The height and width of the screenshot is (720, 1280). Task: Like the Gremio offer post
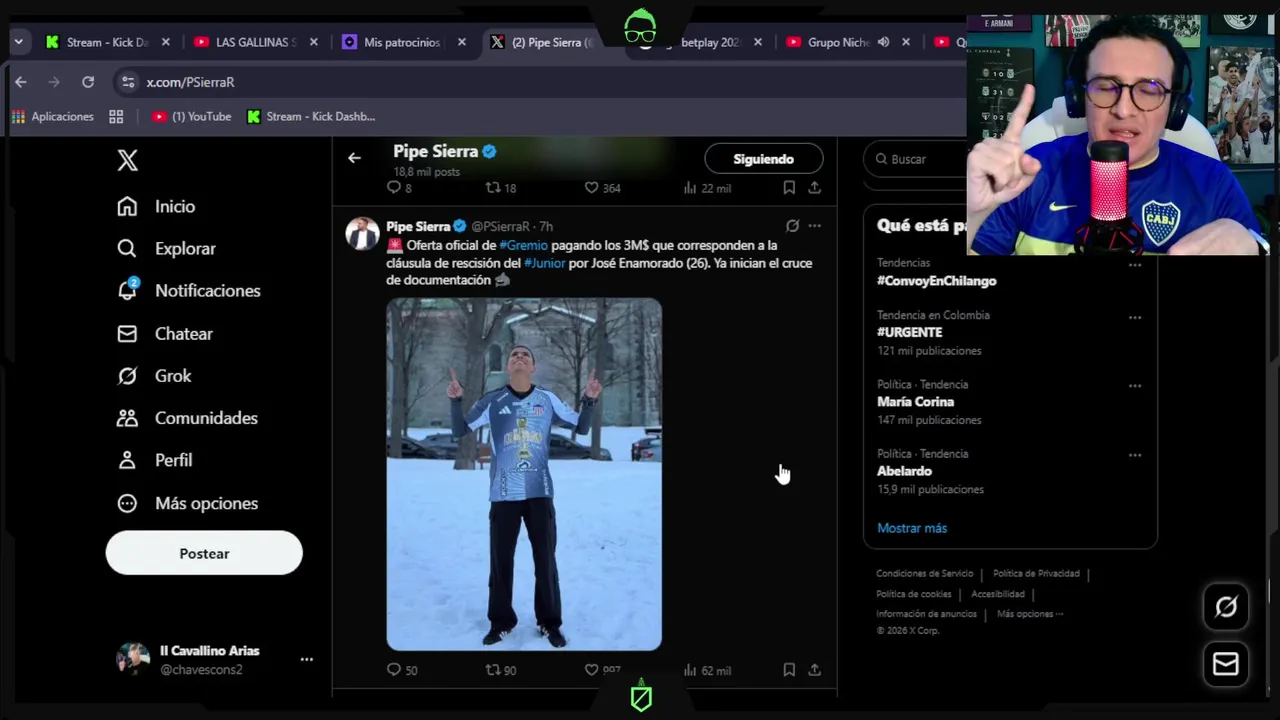pos(602,670)
